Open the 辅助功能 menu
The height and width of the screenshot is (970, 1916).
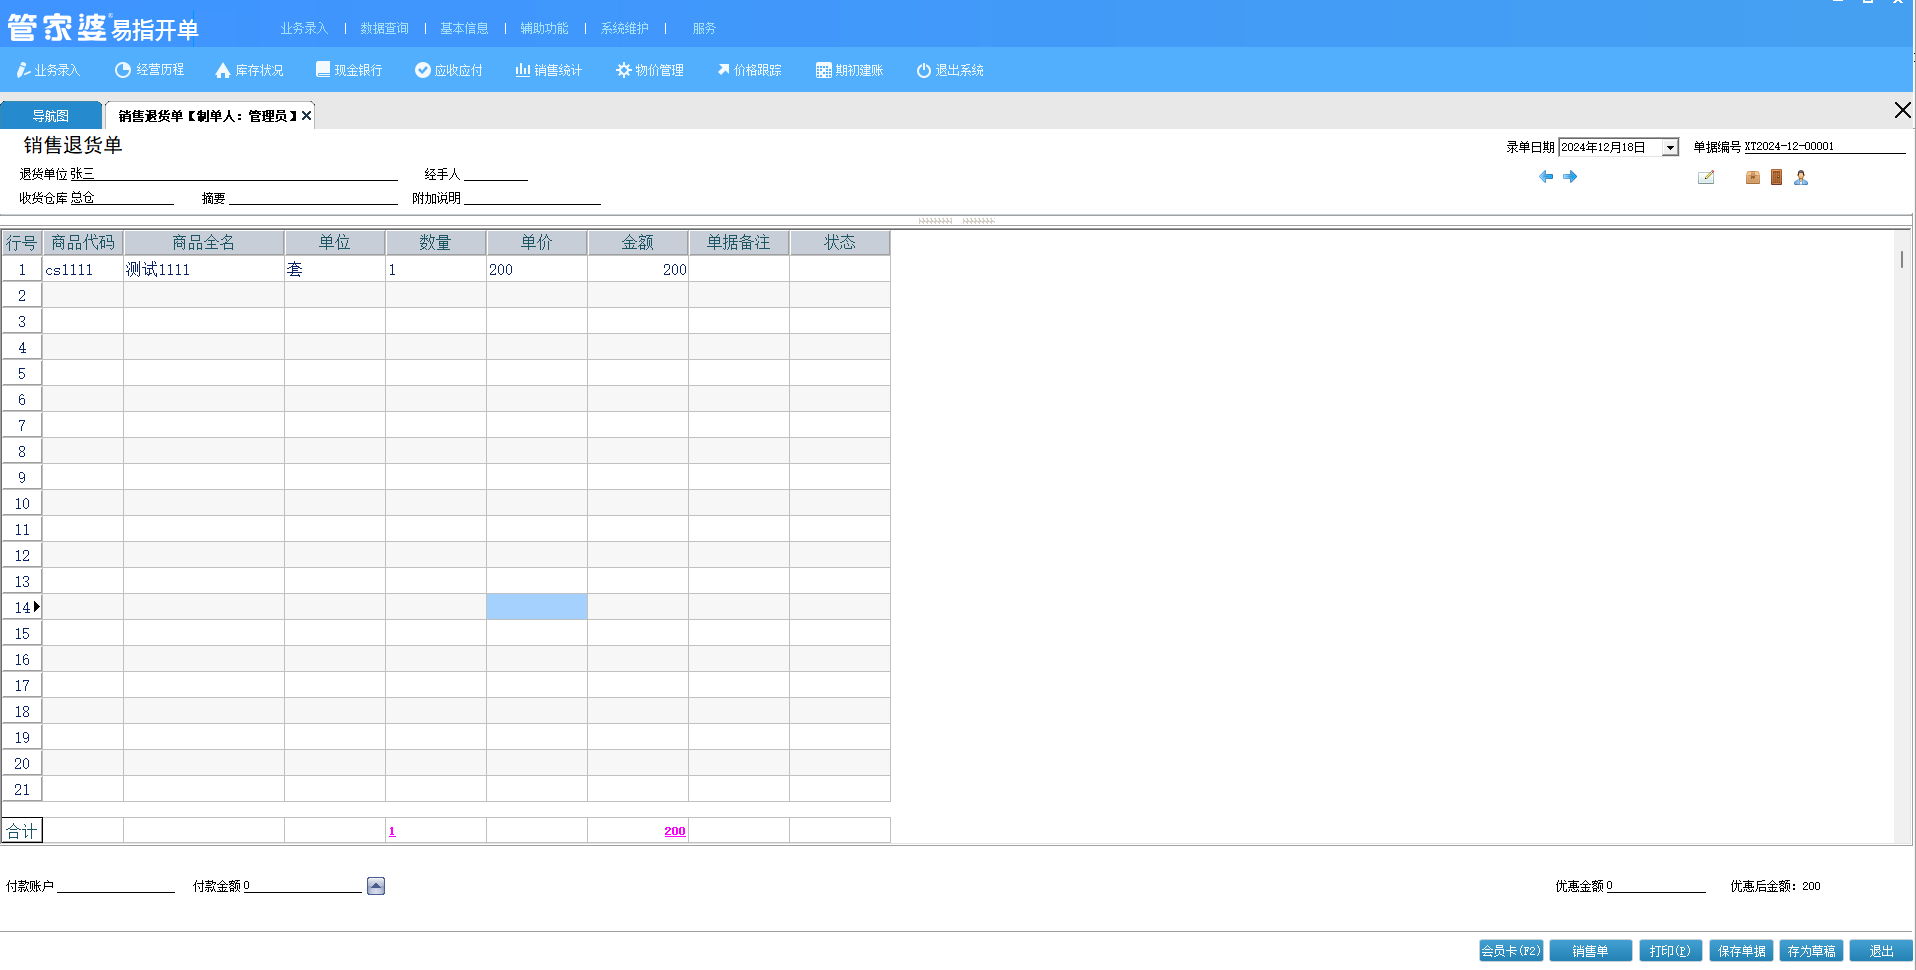pyautogui.click(x=544, y=28)
